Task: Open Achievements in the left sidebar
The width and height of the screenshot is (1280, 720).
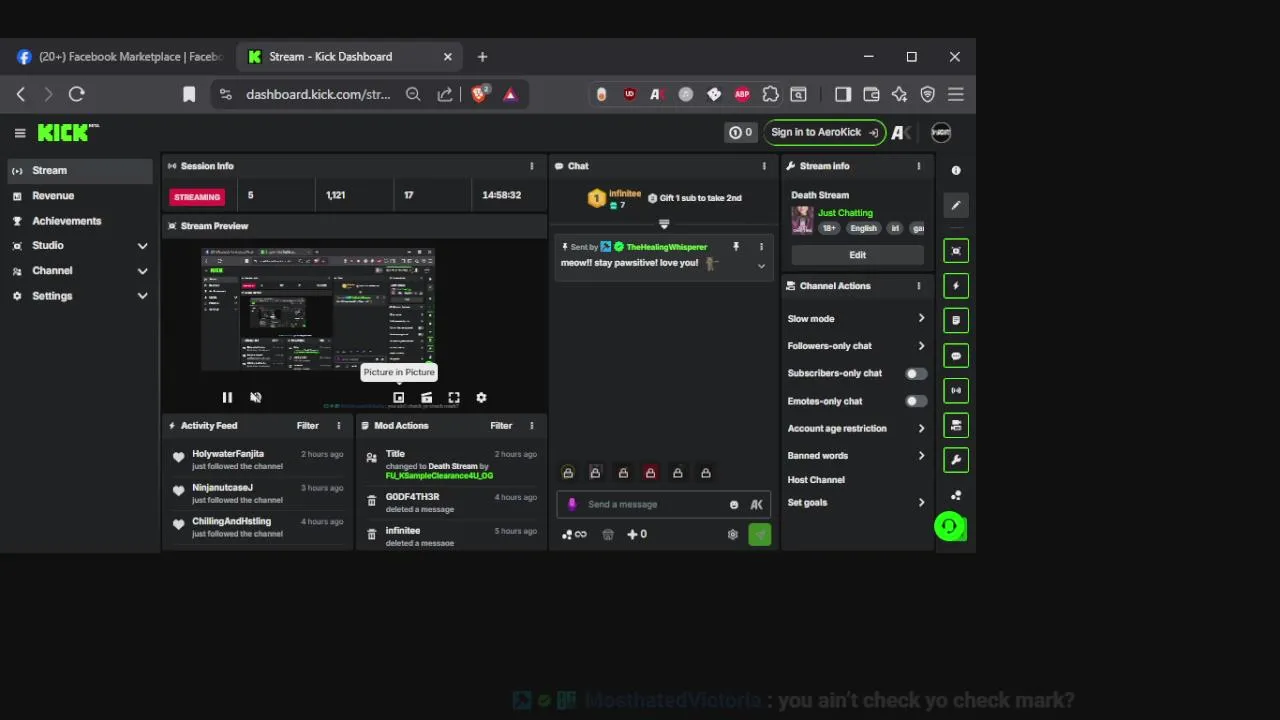Action: pyautogui.click(x=80, y=221)
